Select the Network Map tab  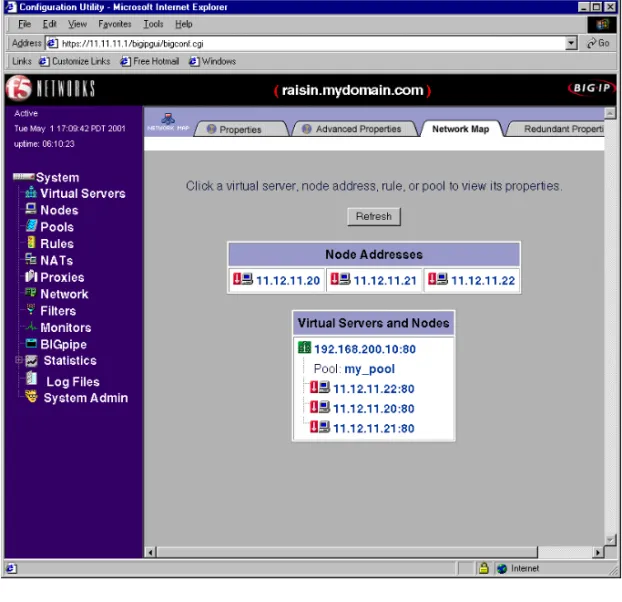[x=461, y=129]
